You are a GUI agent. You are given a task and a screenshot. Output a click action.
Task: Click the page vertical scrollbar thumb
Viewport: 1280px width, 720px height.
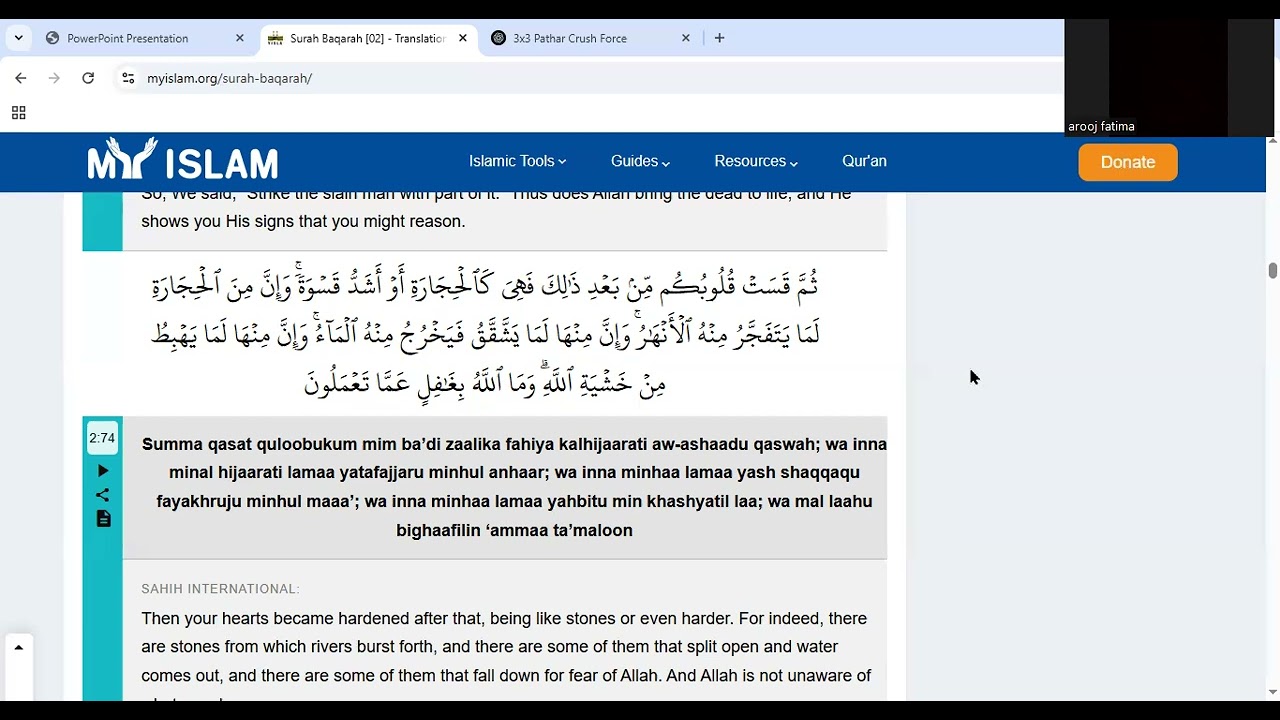click(x=1272, y=271)
